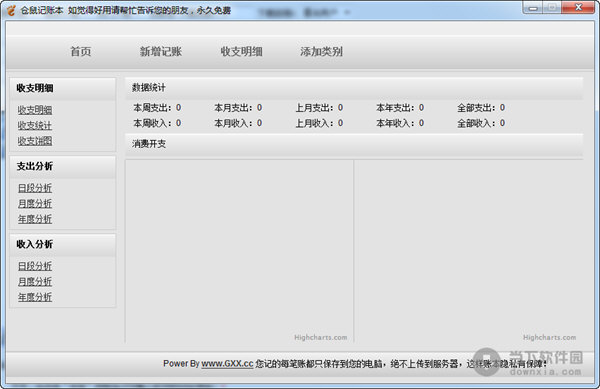The width and height of the screenshot is (600, 389).
Task: Click the 支出分析 sidebar heading
Action: [63, 166]
